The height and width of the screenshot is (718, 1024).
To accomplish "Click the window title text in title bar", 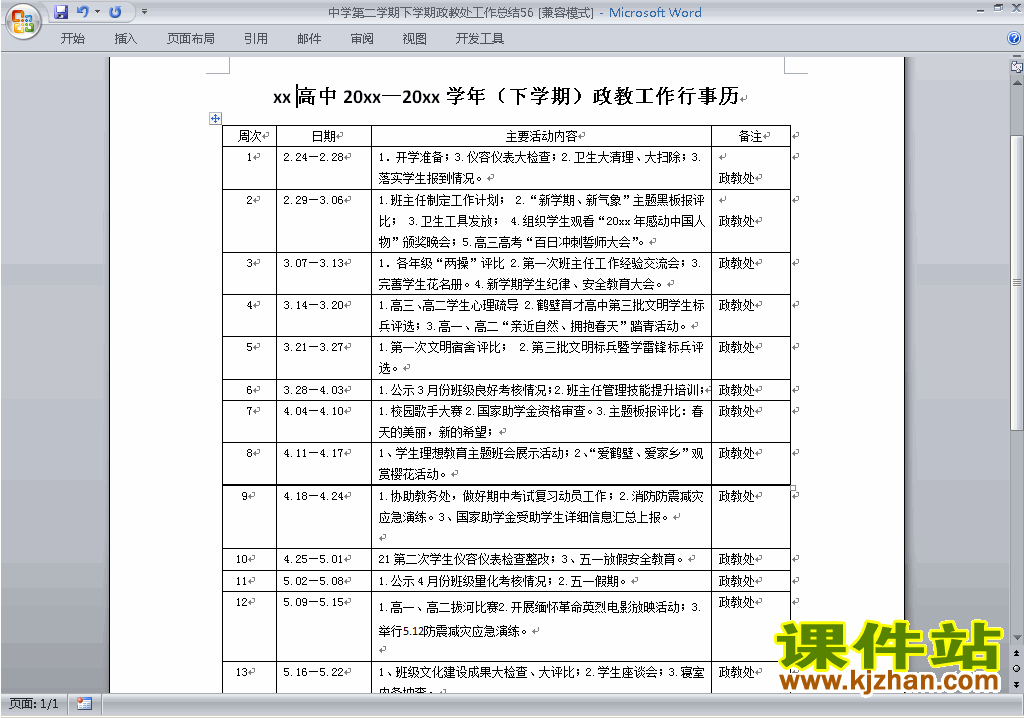I will 515,12.
